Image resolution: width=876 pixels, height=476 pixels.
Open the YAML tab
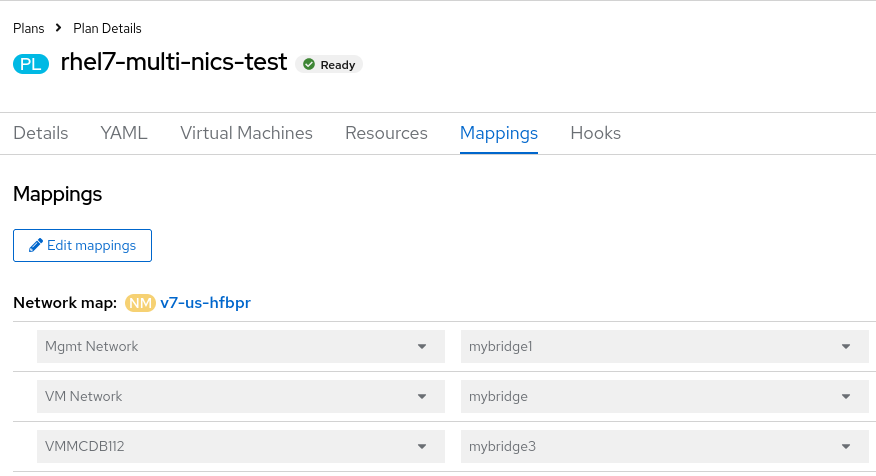coord(124,133)
